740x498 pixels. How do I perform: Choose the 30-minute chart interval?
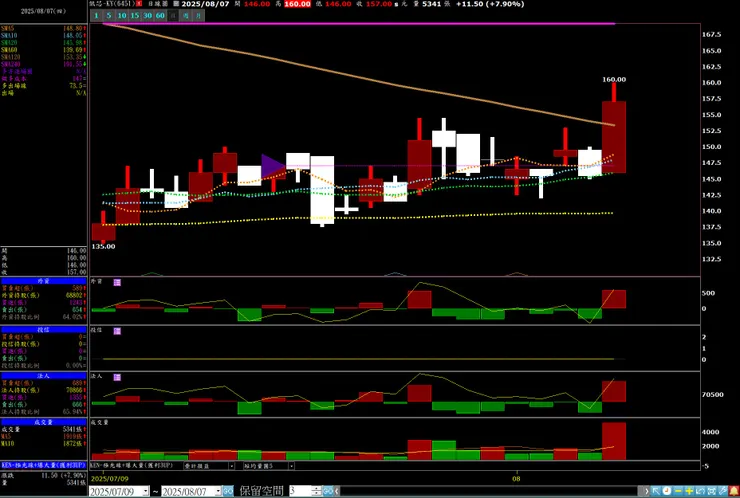pos(147,16)
